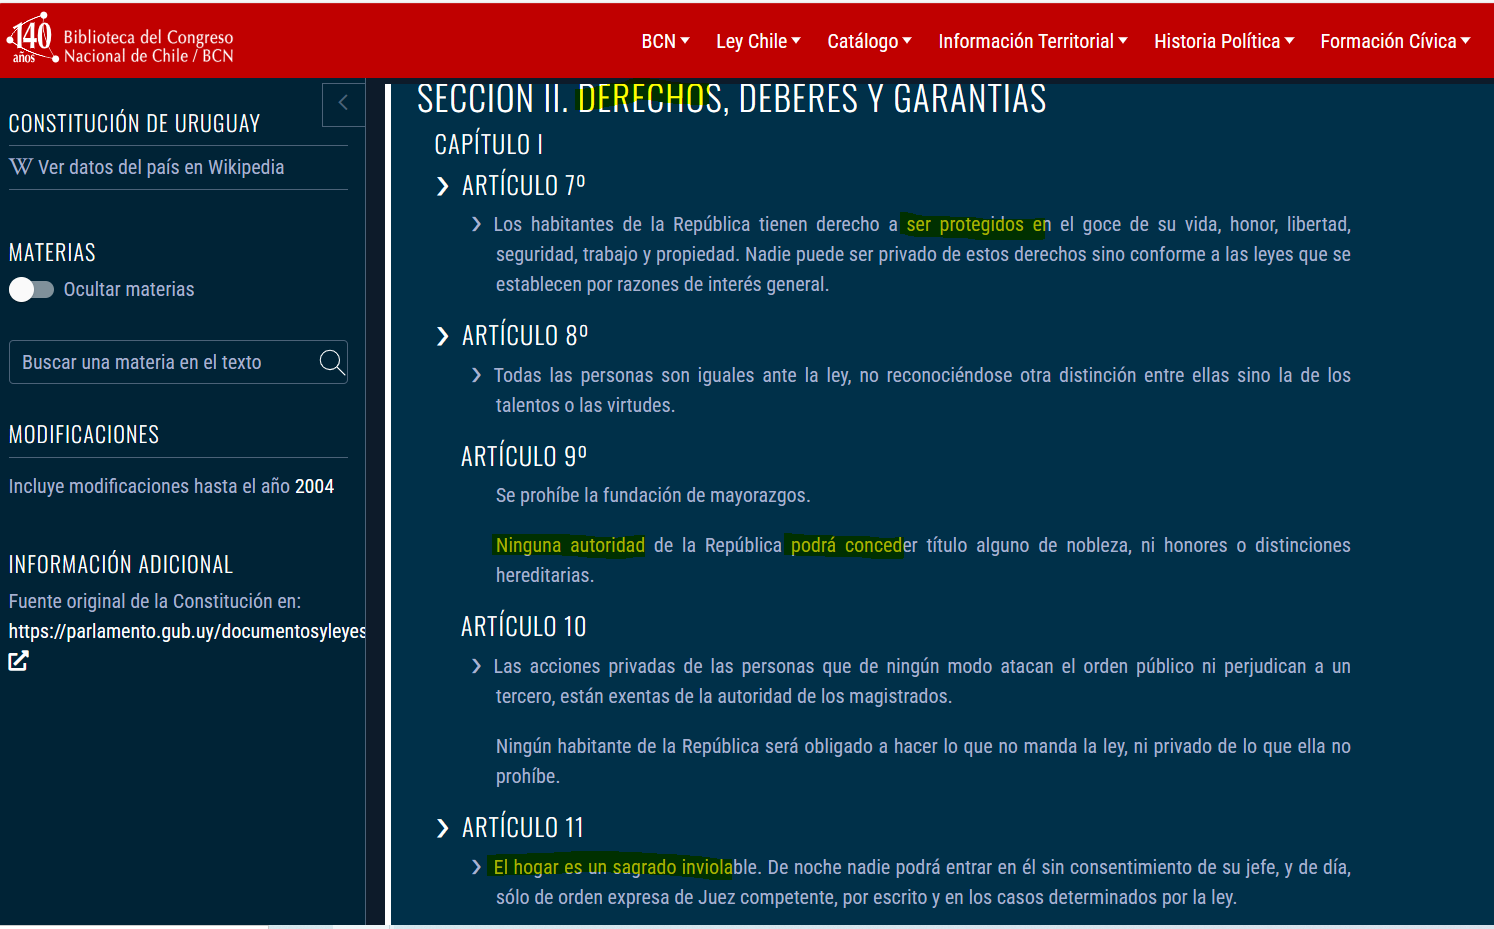Toggle the Ocultar materias switch
This screenshot has height=929, width=1494.
[x=31, y=289]
